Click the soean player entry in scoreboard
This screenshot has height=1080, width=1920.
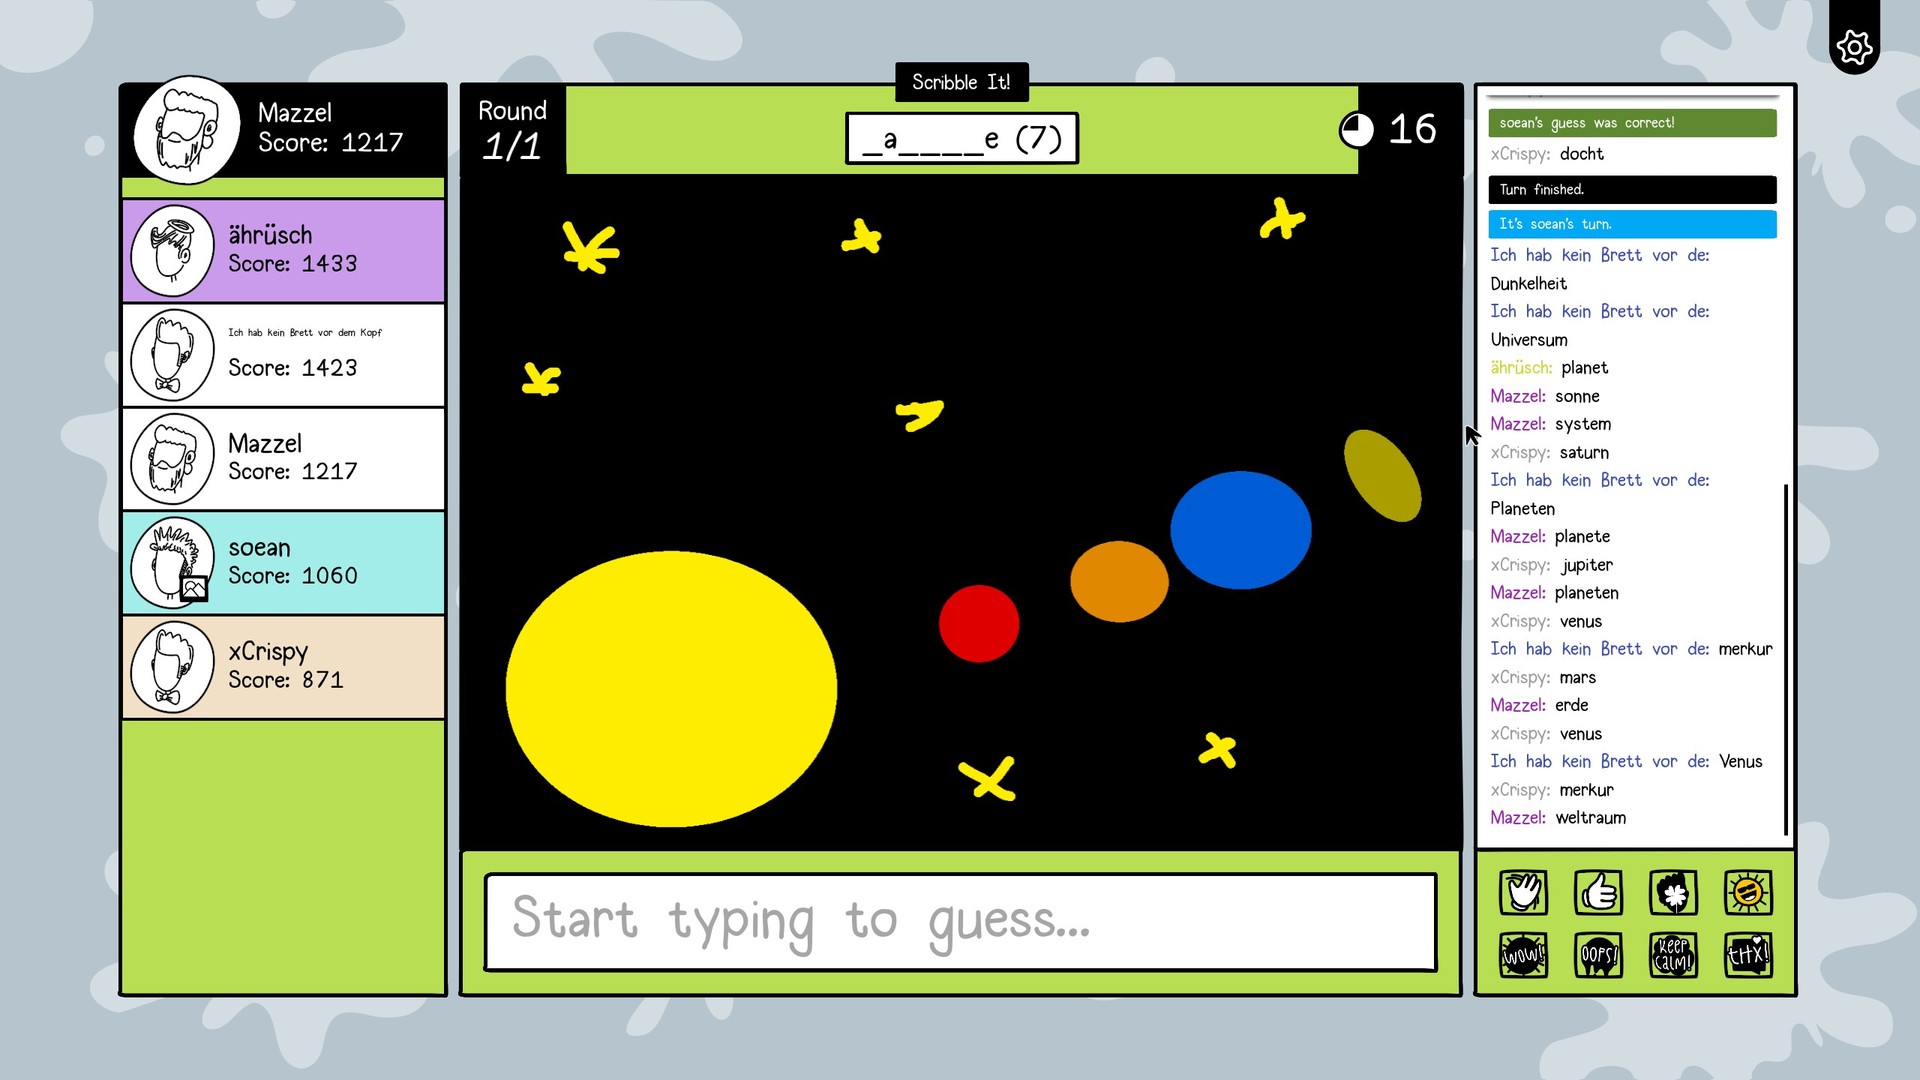pyautogui.click(x=282, y=560)
